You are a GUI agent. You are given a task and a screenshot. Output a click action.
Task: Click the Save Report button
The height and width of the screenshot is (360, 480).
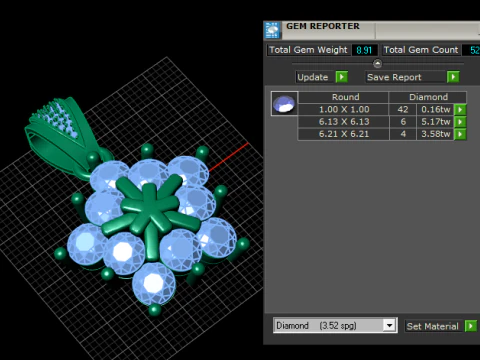(x=406, y=77)
